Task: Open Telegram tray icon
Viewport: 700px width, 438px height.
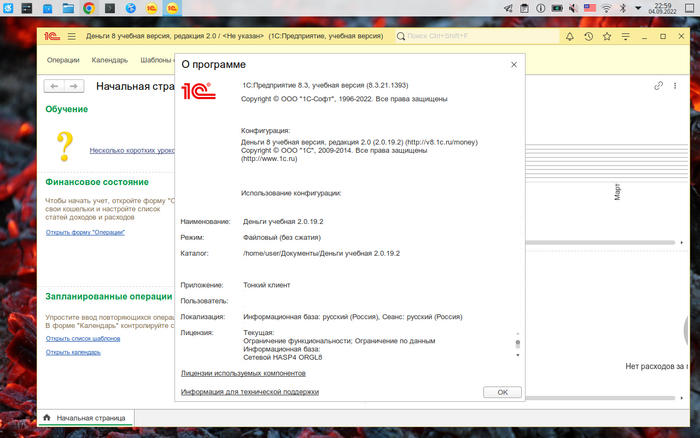Action: pyautogui.click(x=508, y=8)
